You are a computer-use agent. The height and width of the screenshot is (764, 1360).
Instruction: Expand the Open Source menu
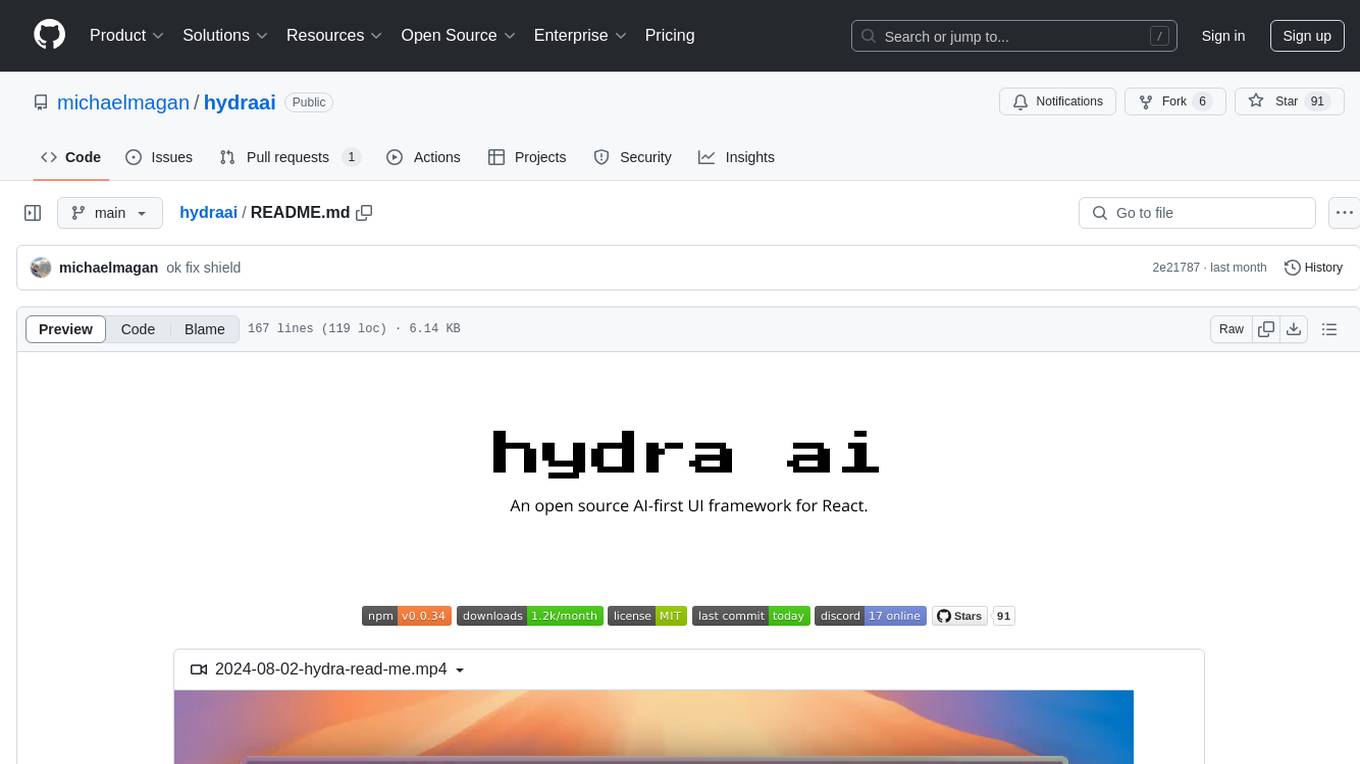pos(458,35)
